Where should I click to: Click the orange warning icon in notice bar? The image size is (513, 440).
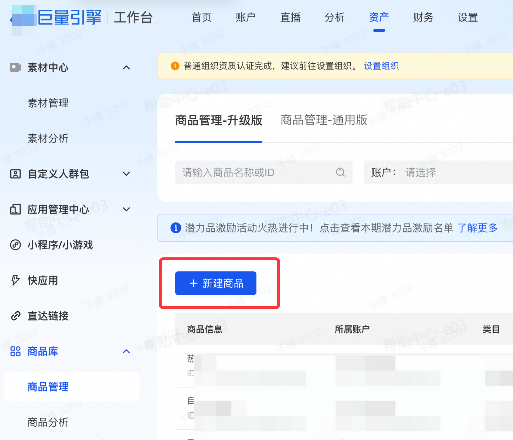pos(175,66)
